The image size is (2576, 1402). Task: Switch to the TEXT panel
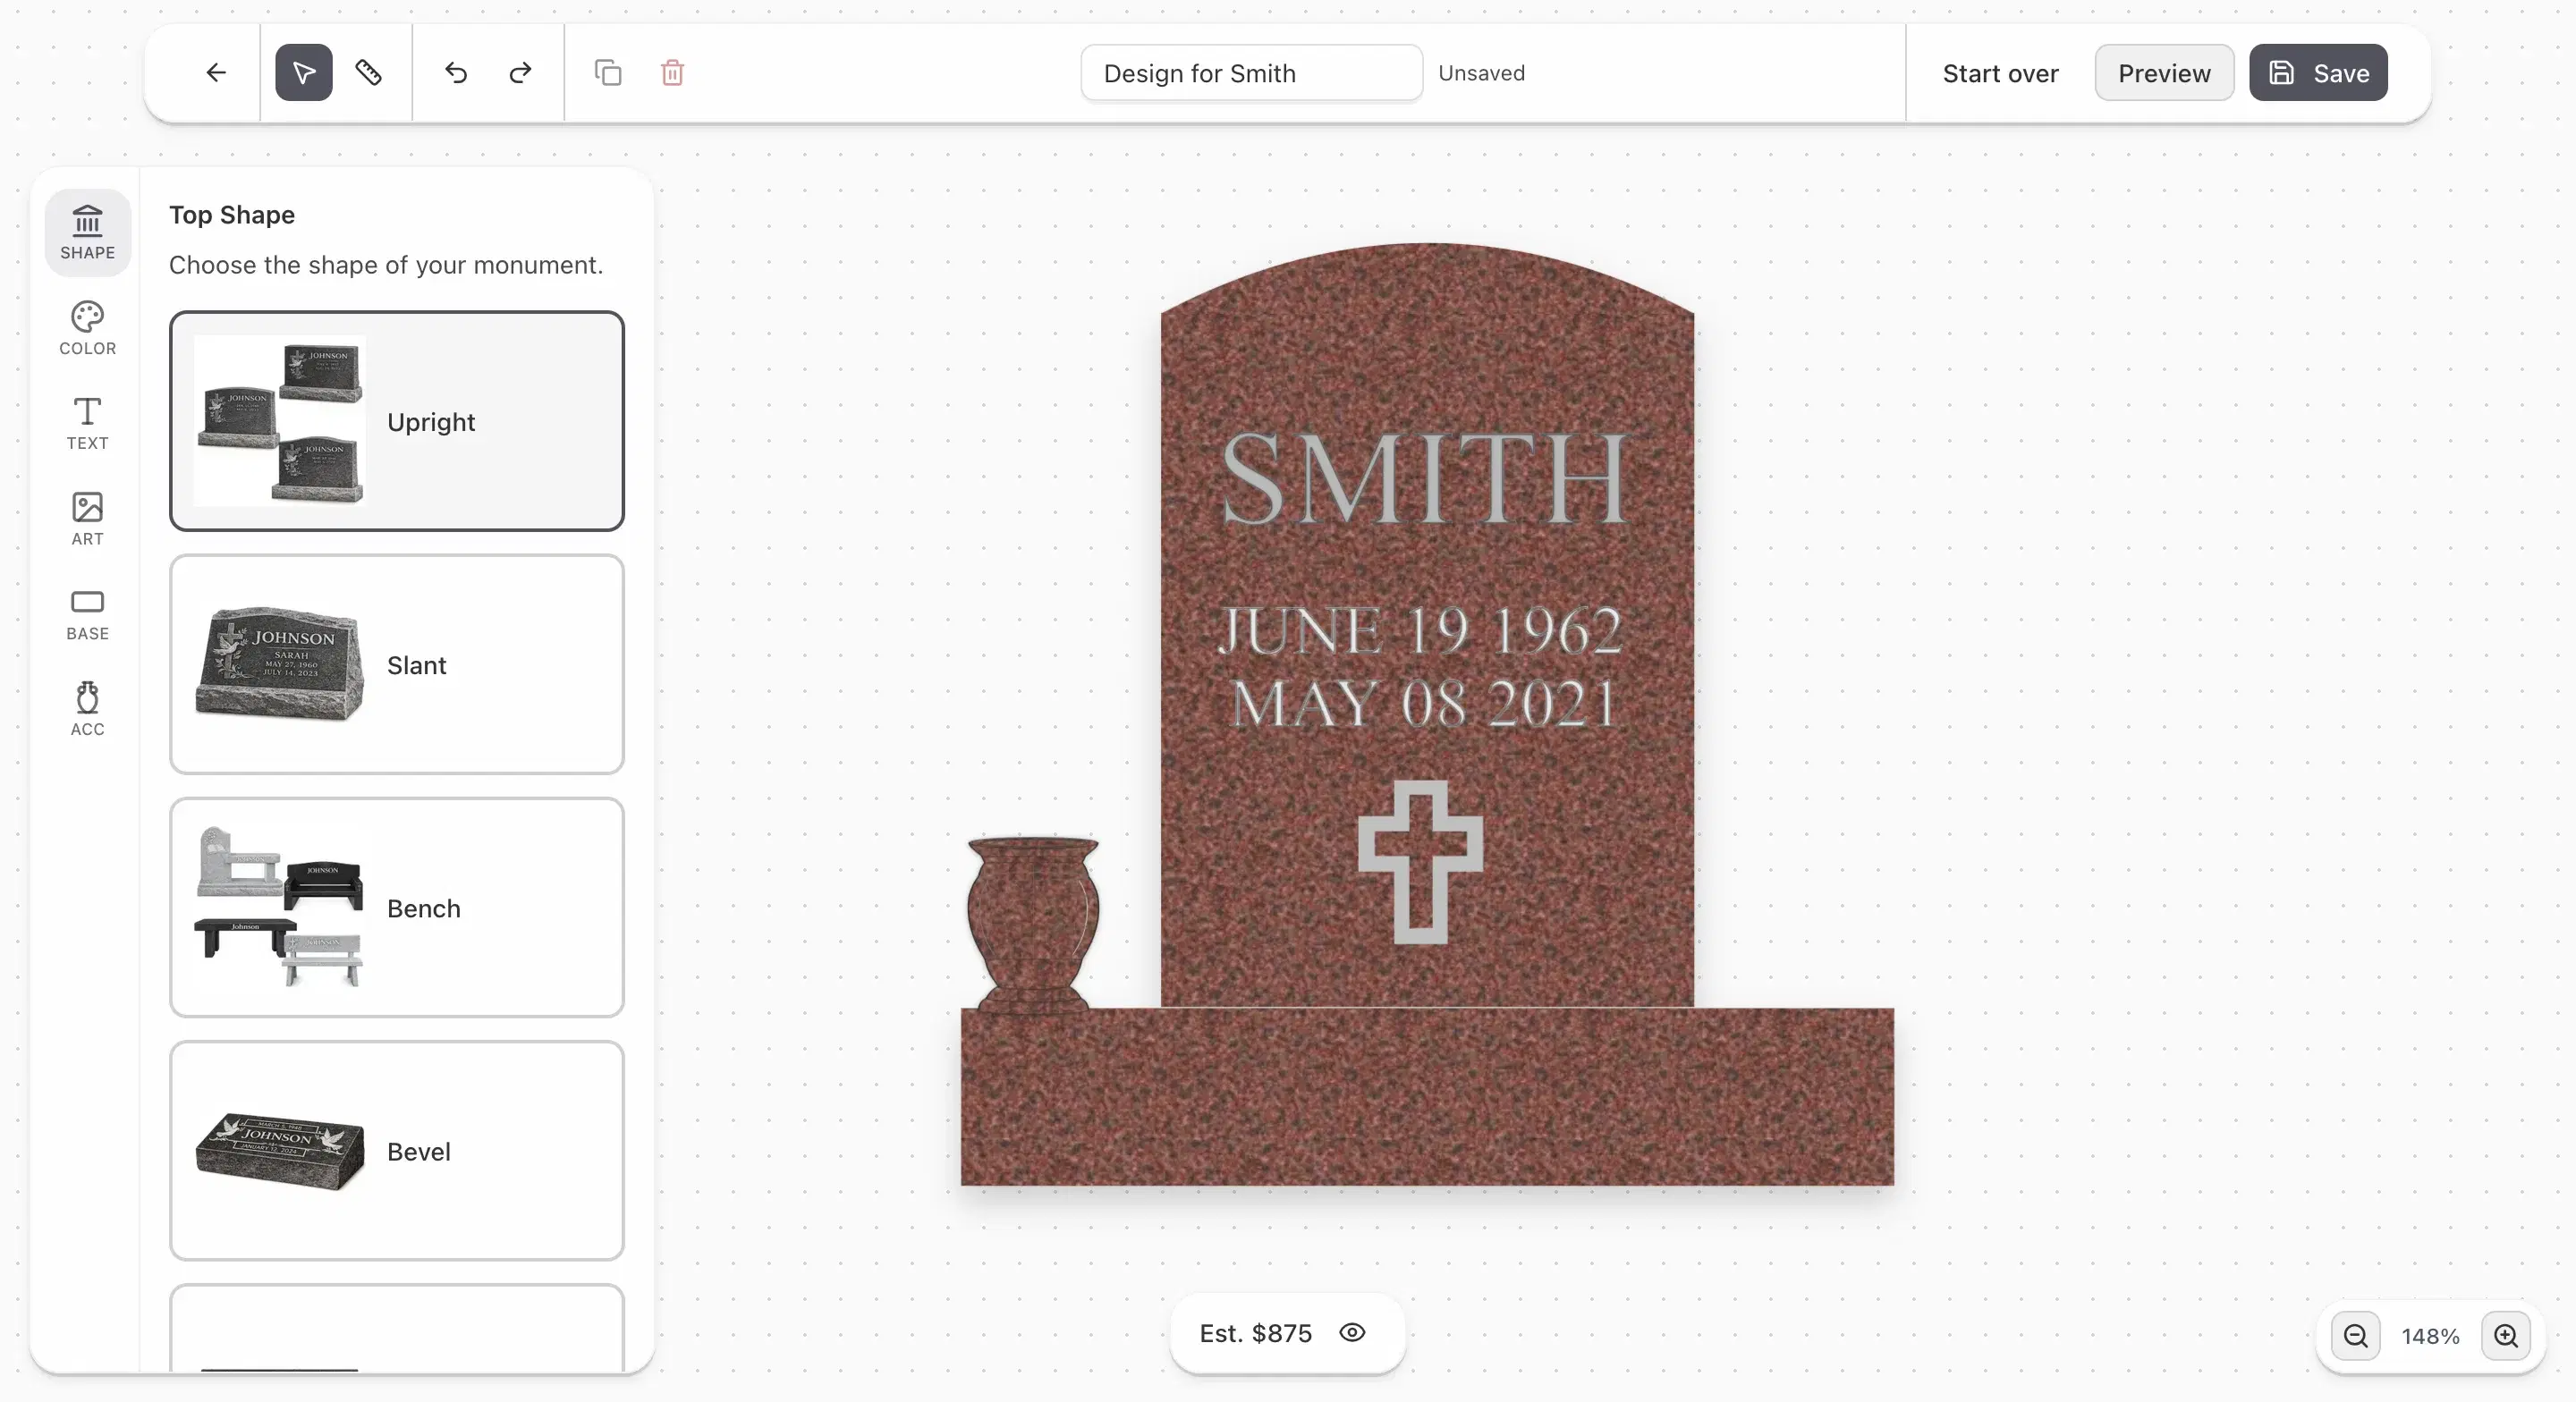(87, 423)
